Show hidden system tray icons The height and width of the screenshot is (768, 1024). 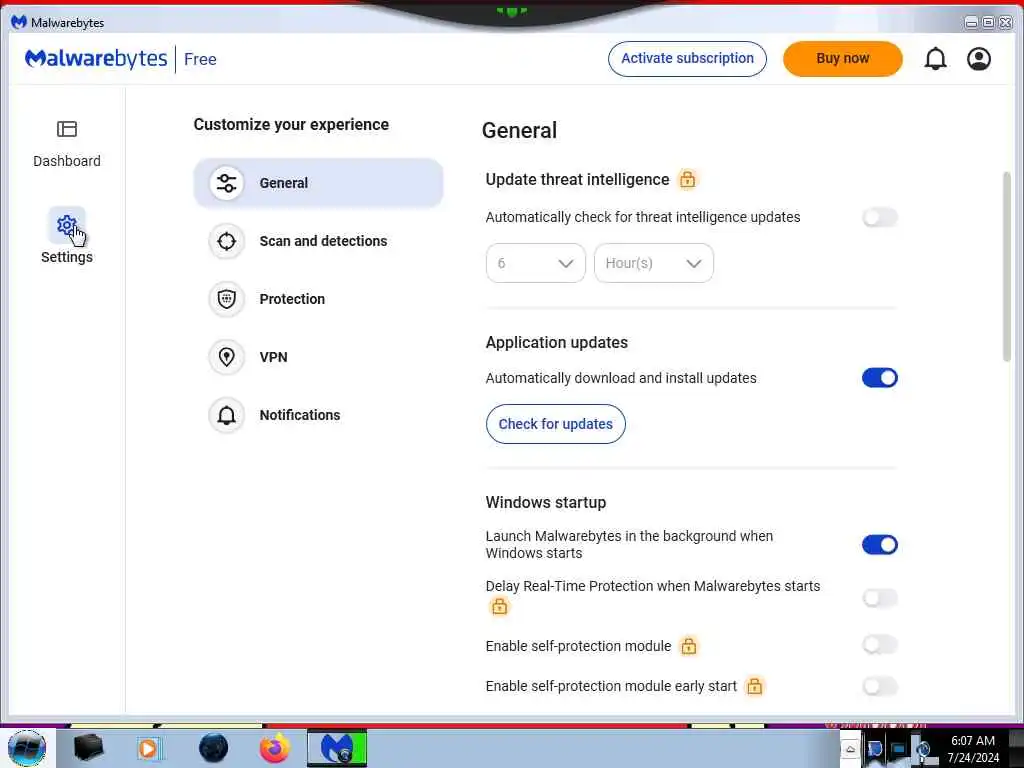tap(850, 749)
